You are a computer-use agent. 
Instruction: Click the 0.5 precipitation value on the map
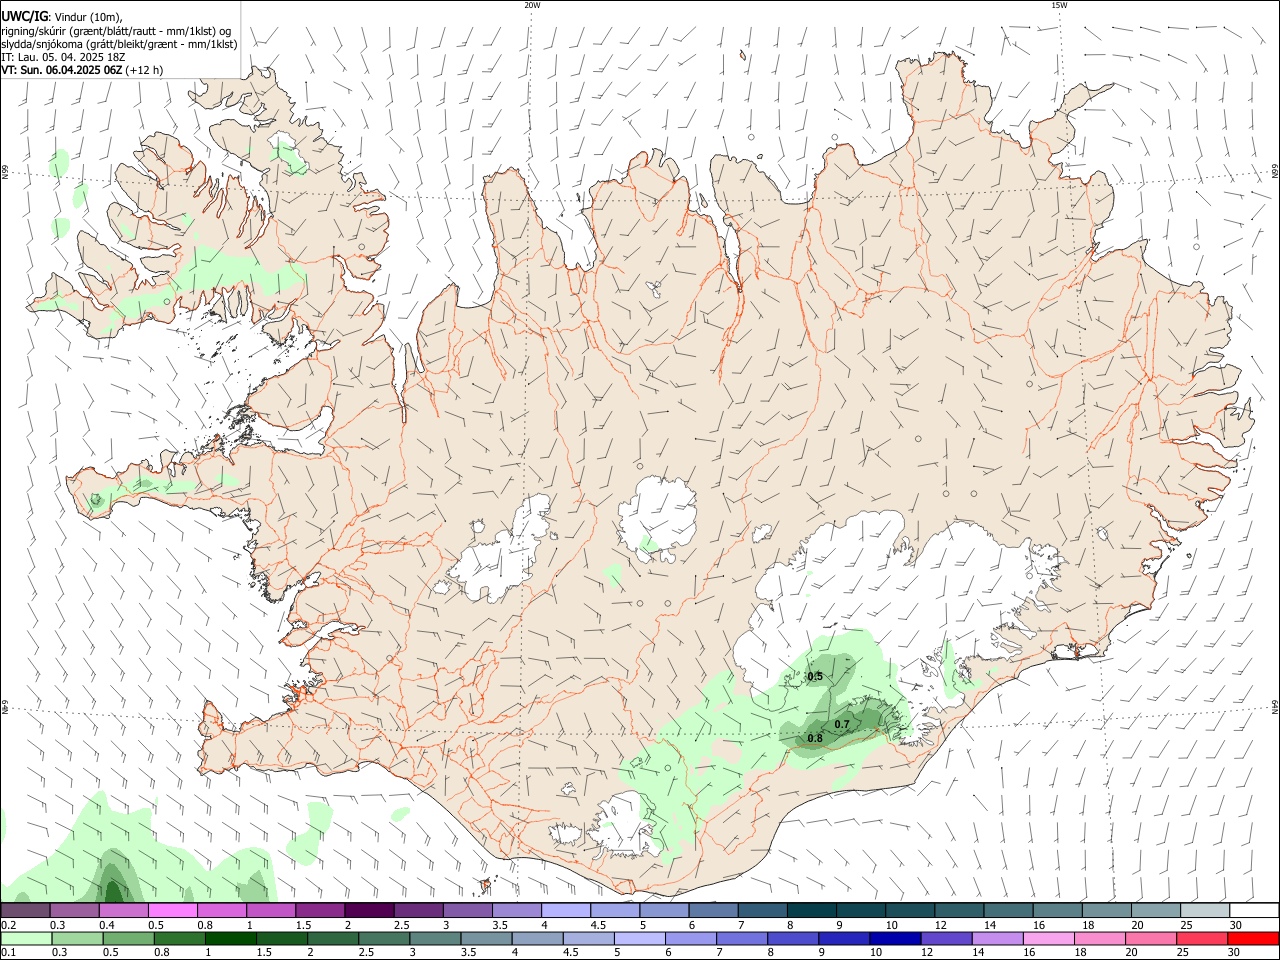point(815,677)
